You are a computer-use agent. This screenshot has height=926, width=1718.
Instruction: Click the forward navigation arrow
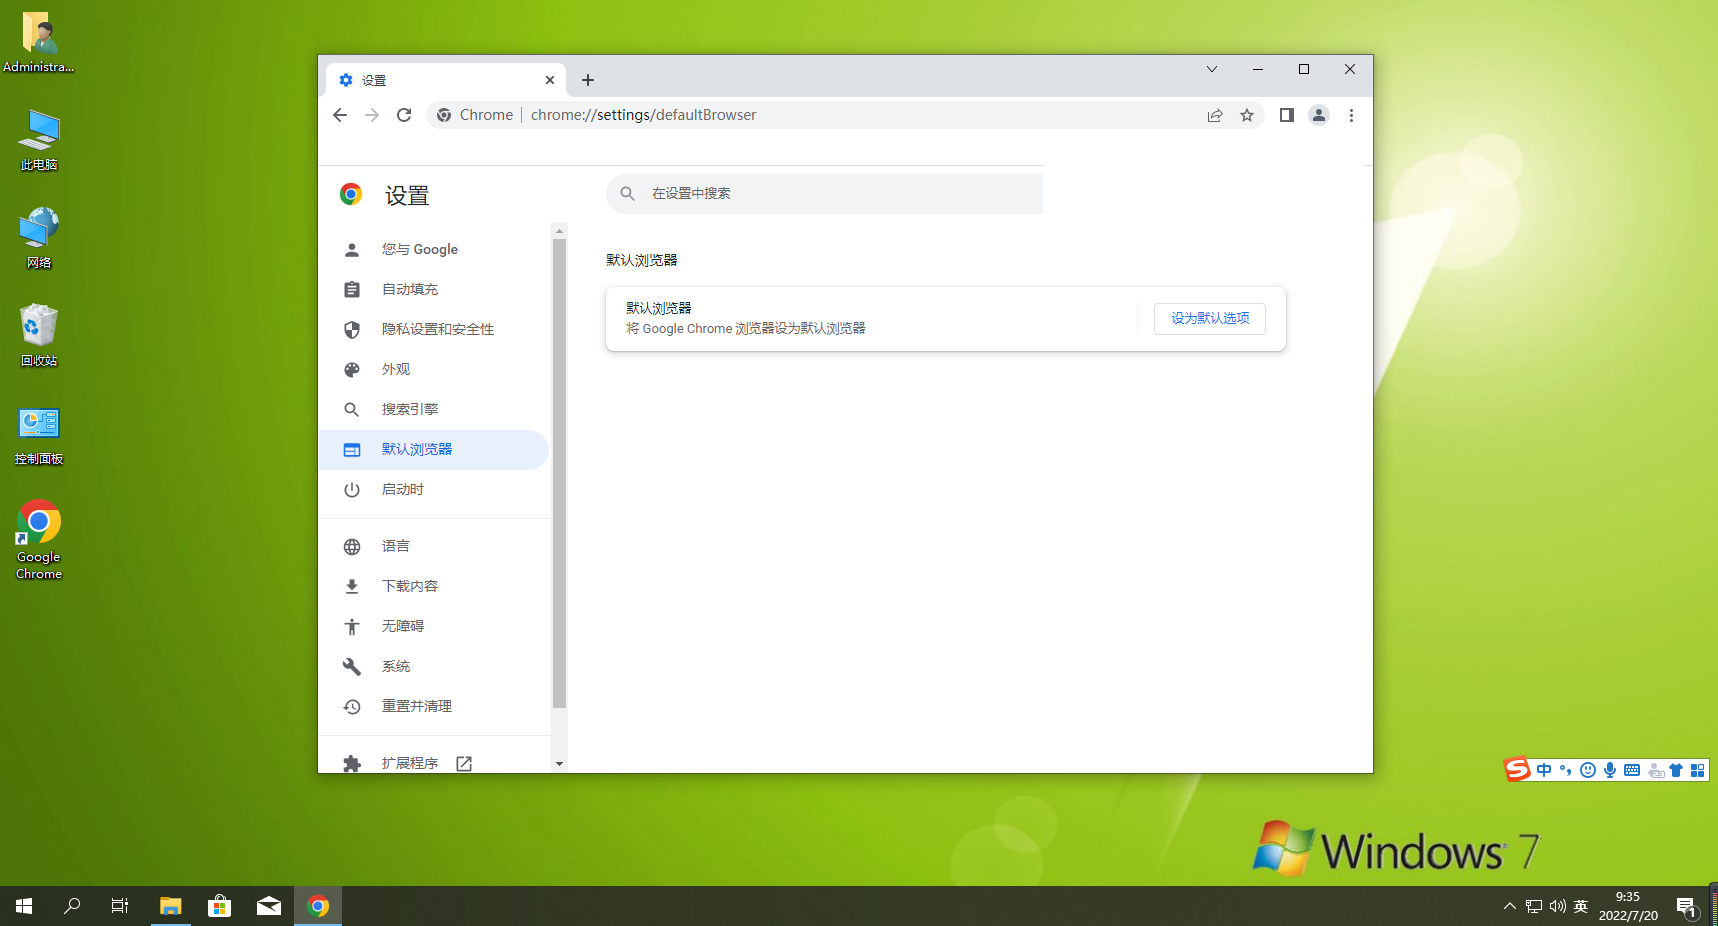(372, 115)
